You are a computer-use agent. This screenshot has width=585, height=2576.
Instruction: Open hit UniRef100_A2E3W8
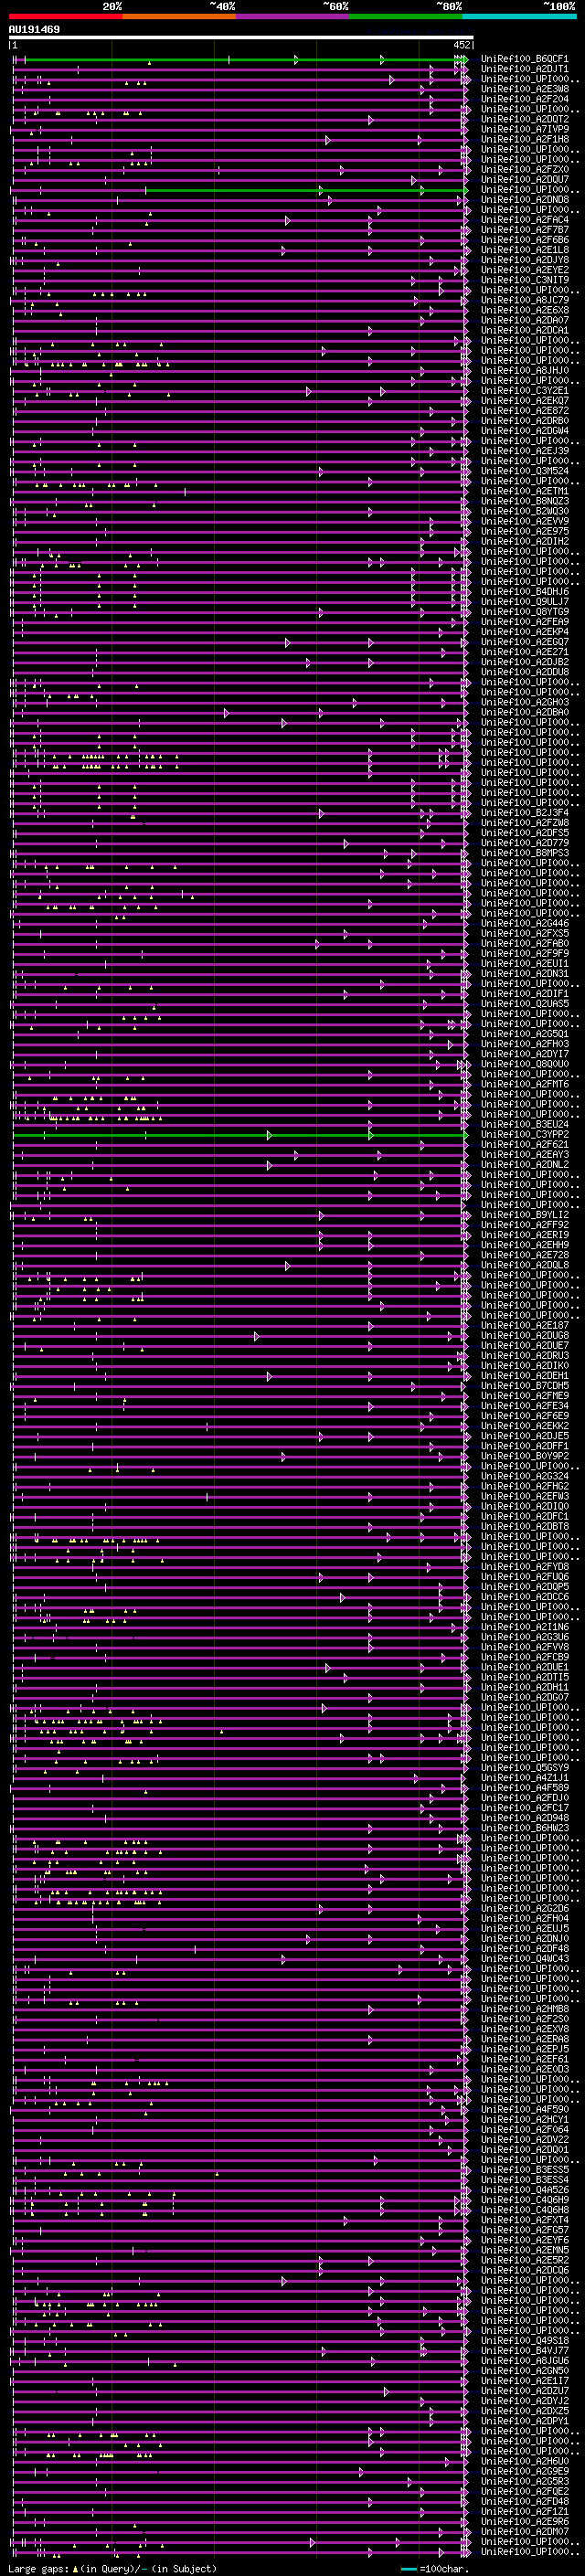coord(524,89)
